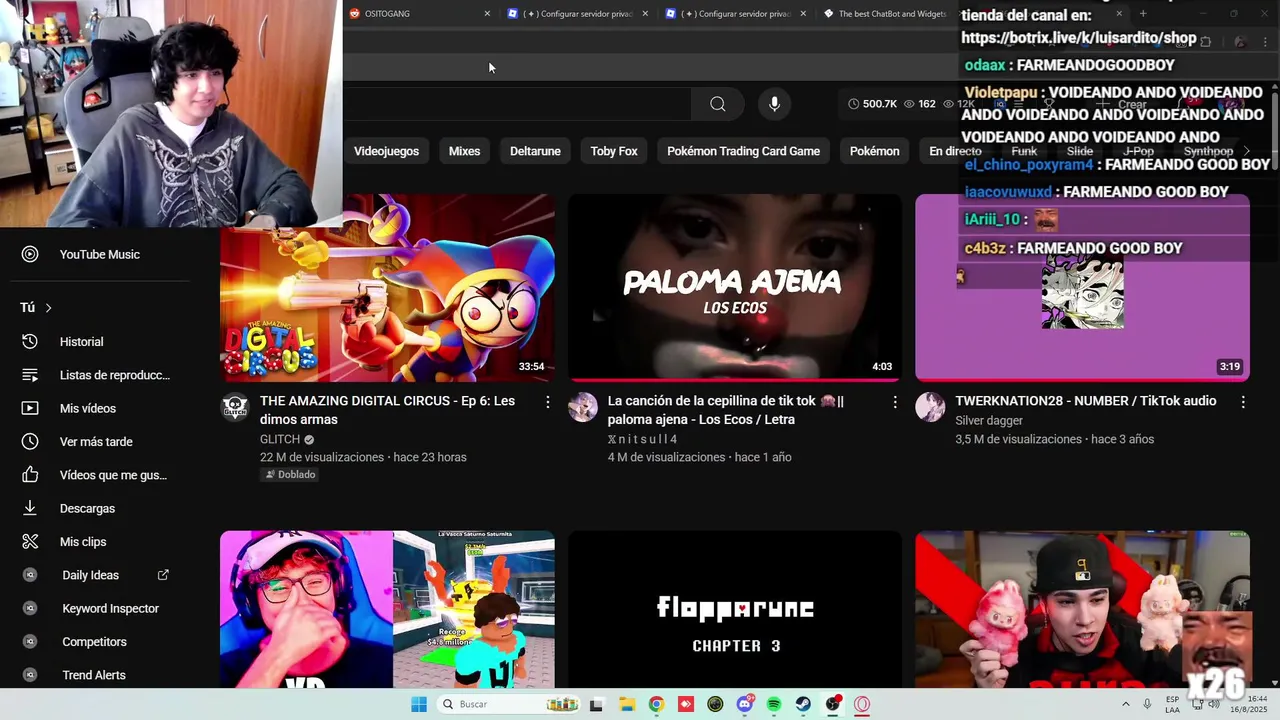
Task: Expand the Tú section chevron
Action: [x=48, y=308]
